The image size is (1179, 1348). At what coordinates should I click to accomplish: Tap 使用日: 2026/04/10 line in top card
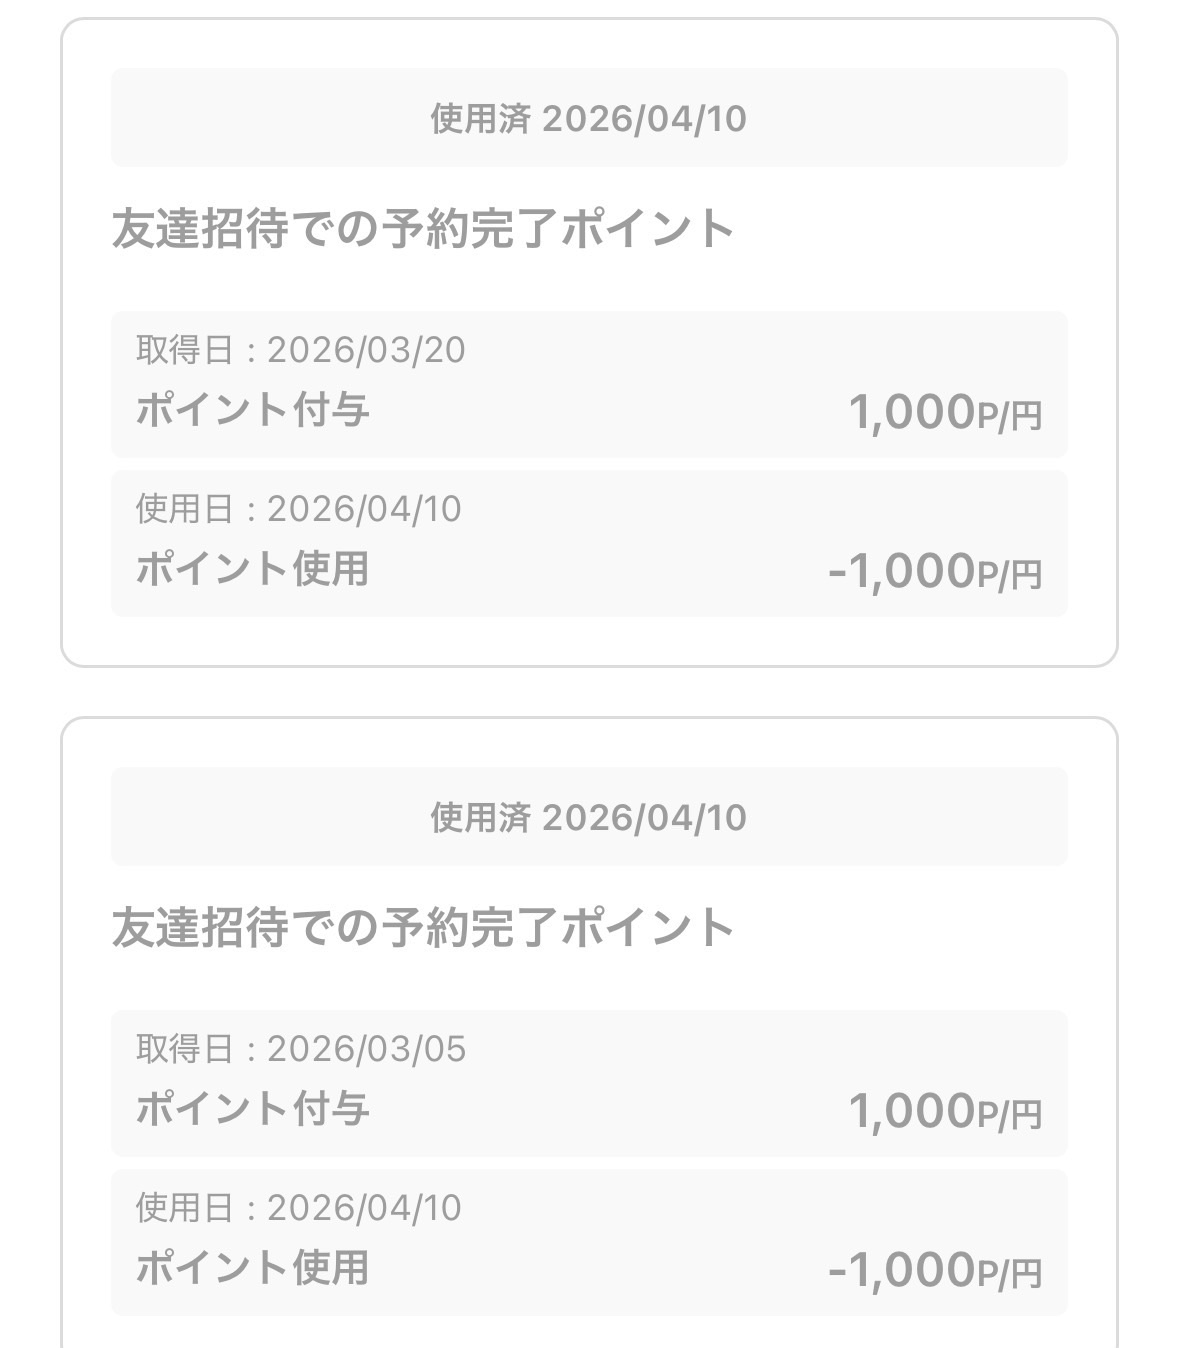(298, 509)
